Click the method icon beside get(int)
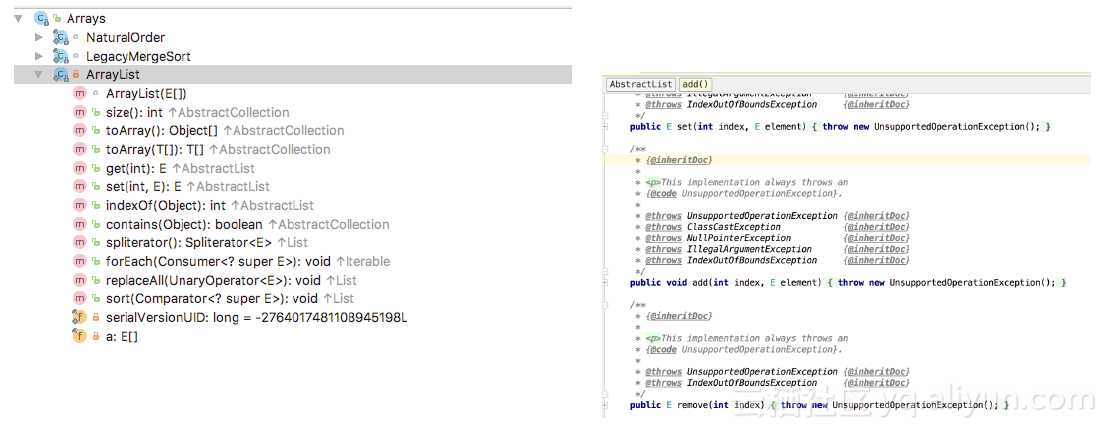Image resolution: width=1107 pixels, height=429 pixels. point(80,168)
